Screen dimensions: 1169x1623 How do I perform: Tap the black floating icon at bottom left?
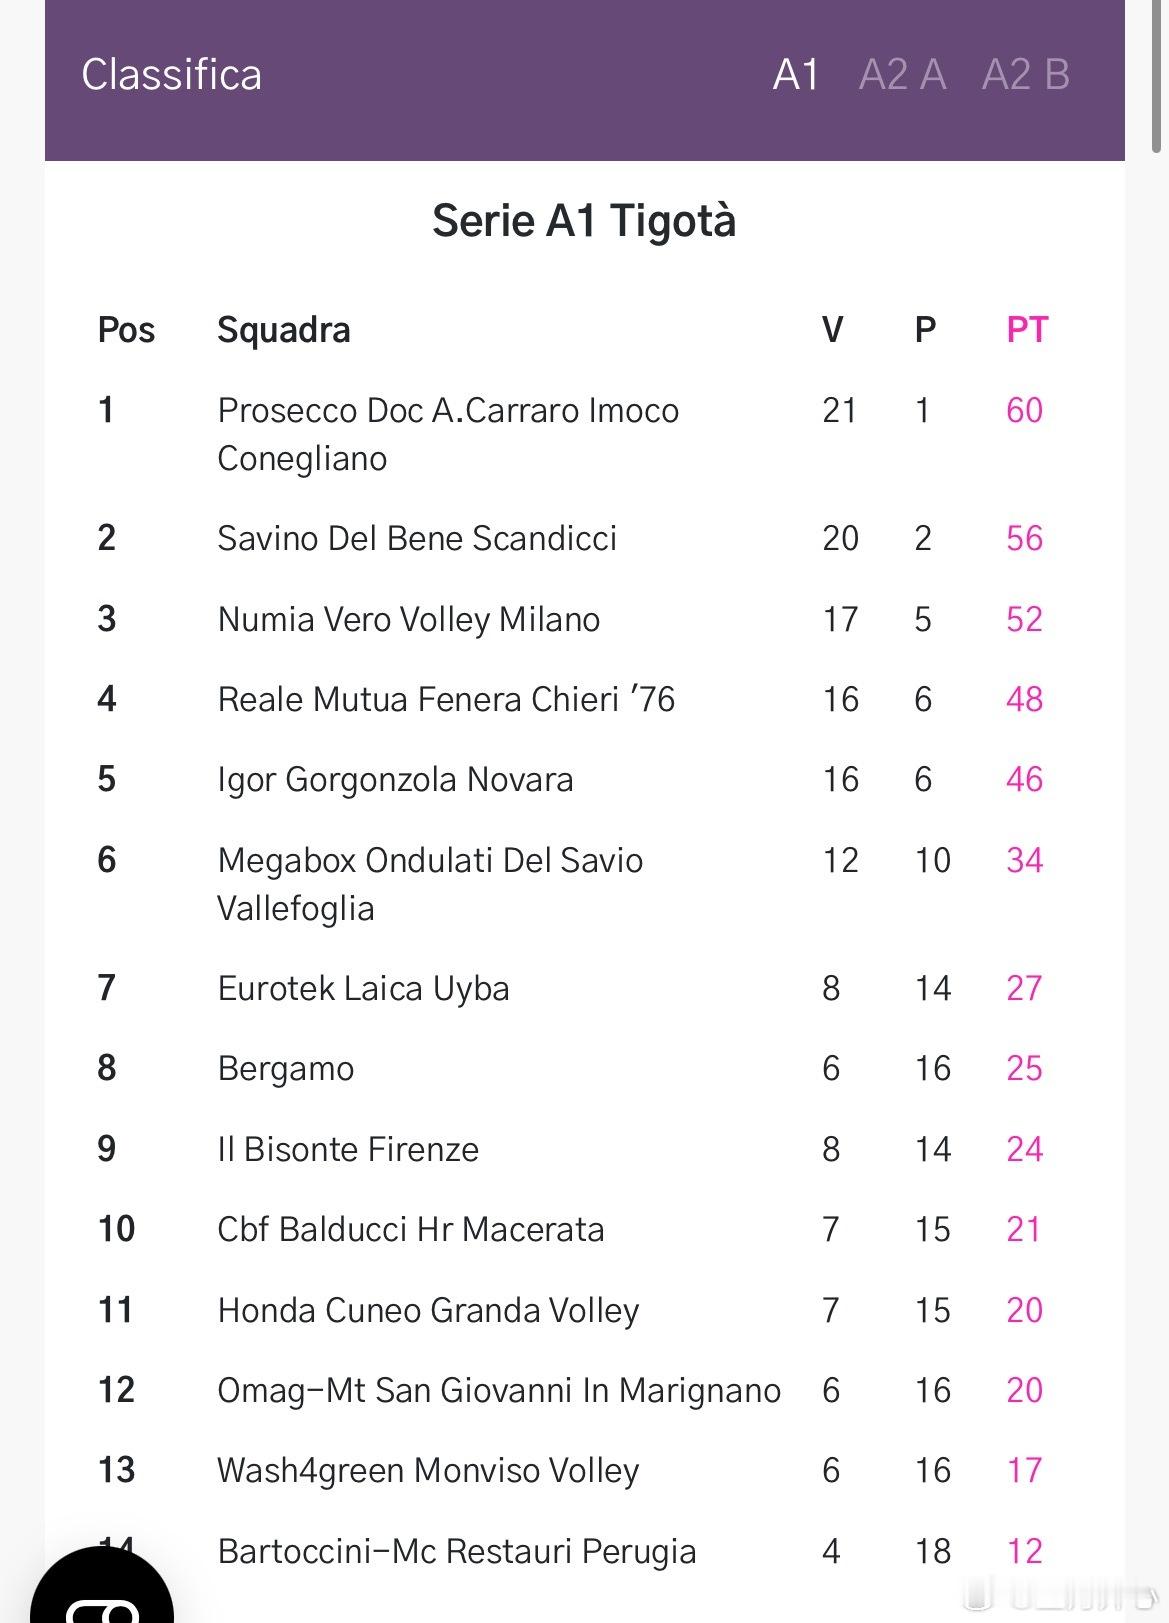coord(102,1588)
